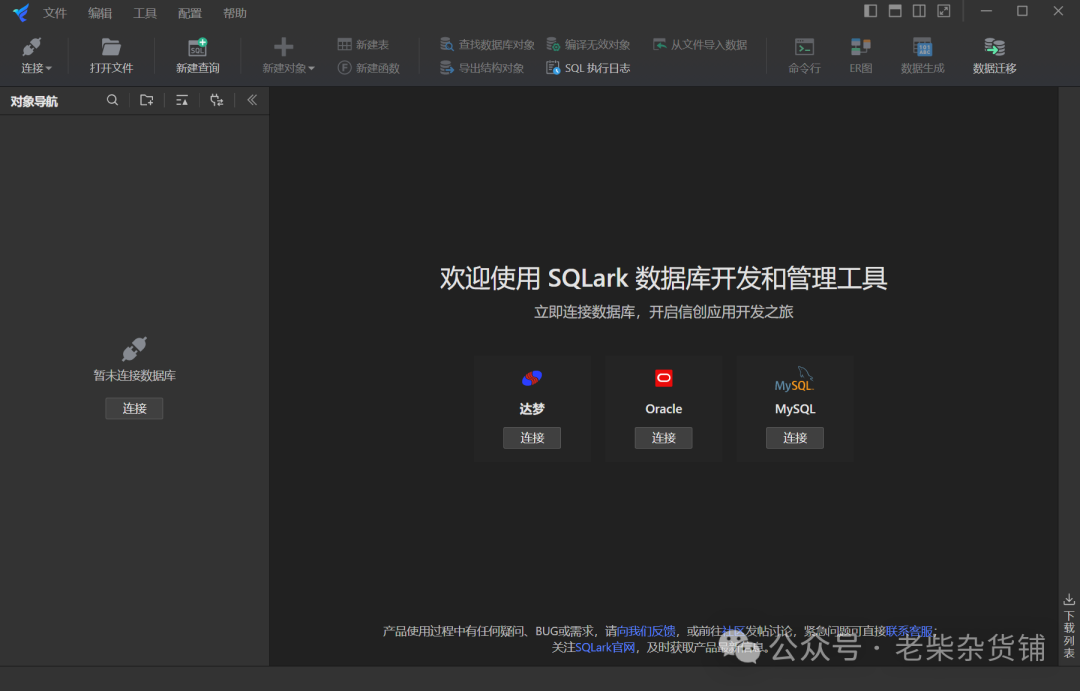This screenshot has height=691, width=1080.
Task: Click the refresh sync icon in 对象导航
Action: click(x=217, y=101)
